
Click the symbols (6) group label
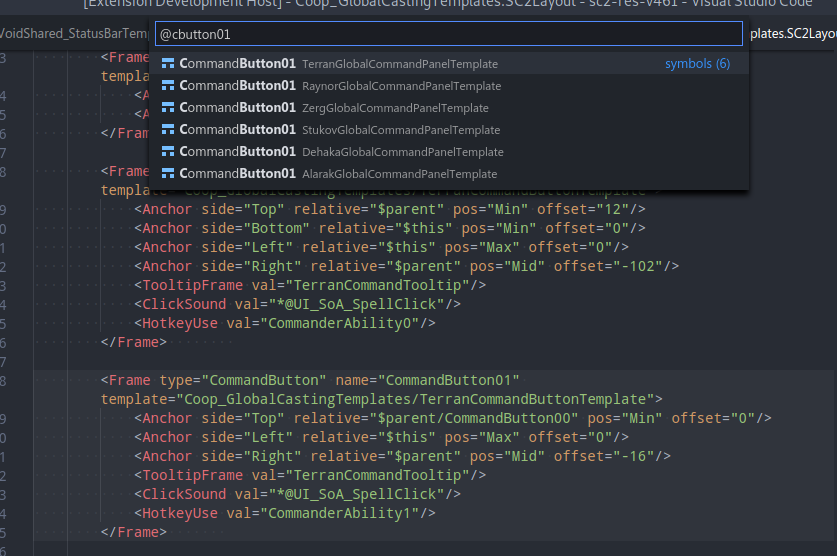click(697, 63)
